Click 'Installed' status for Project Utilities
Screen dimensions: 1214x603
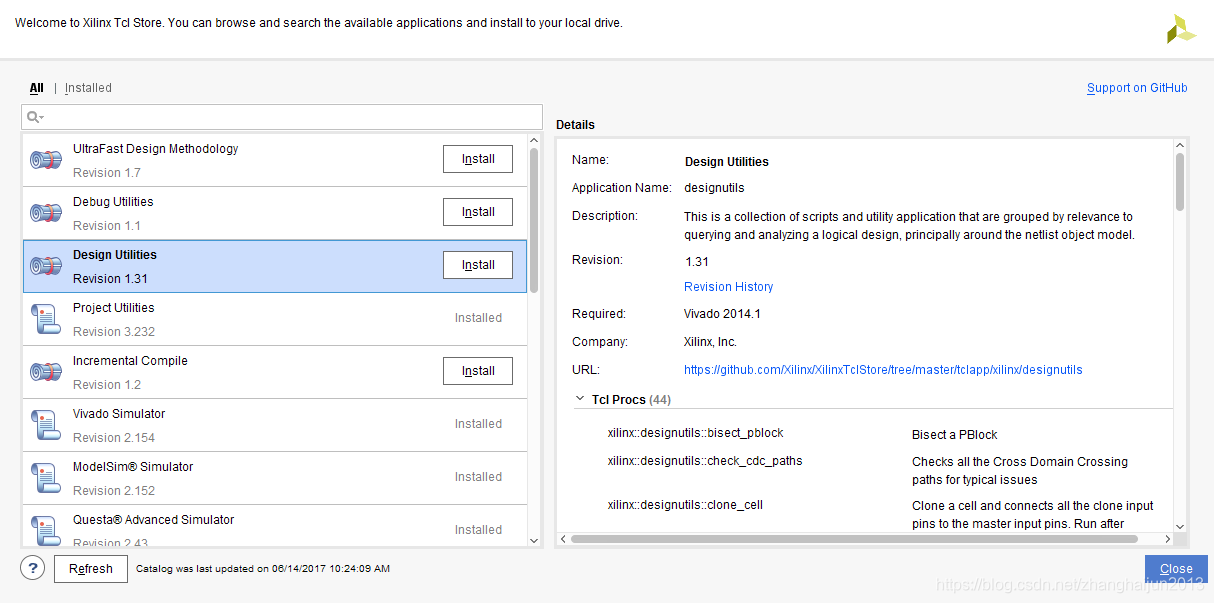[478, 318]
